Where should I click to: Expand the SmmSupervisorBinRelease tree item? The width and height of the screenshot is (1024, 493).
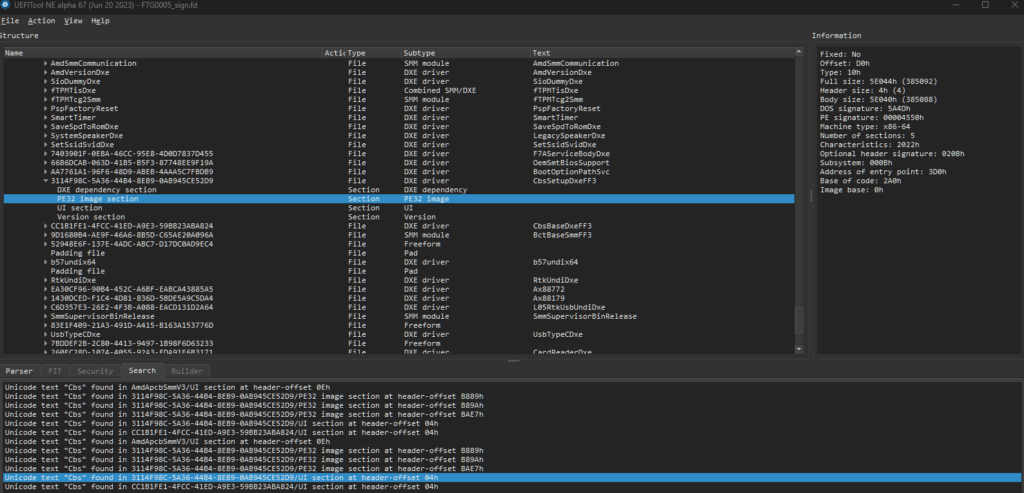(x=46, y=316)
